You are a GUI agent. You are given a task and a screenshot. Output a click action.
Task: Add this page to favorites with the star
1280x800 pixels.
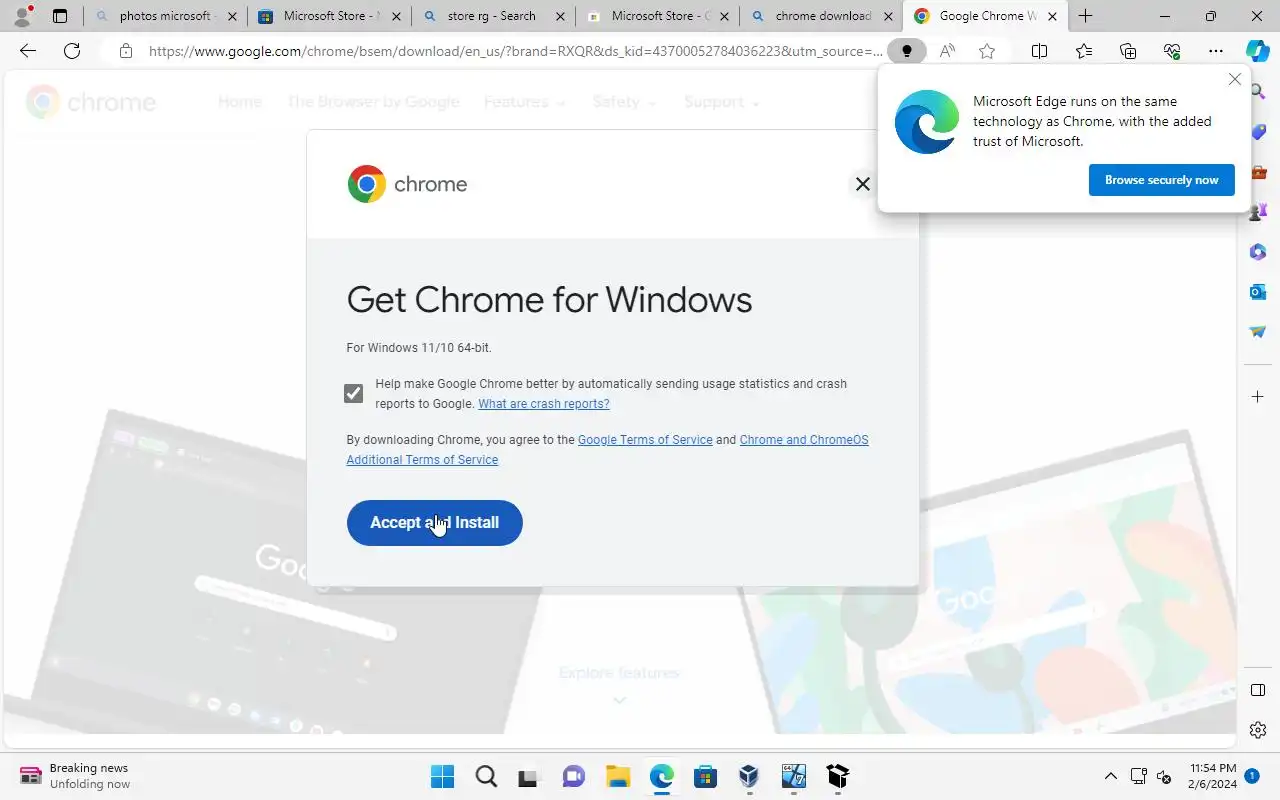(x=987, y=52)
